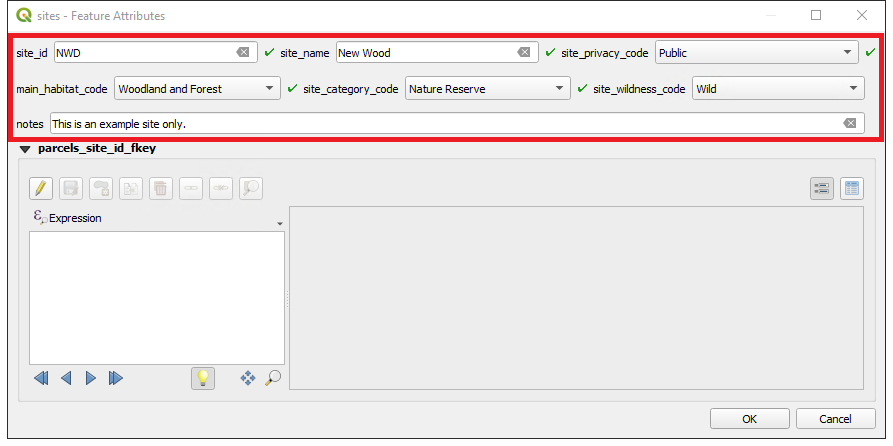Click the main_habitat_code label
Screen dimensions: 893x446
pyautogui.click(x=62, y=89)
